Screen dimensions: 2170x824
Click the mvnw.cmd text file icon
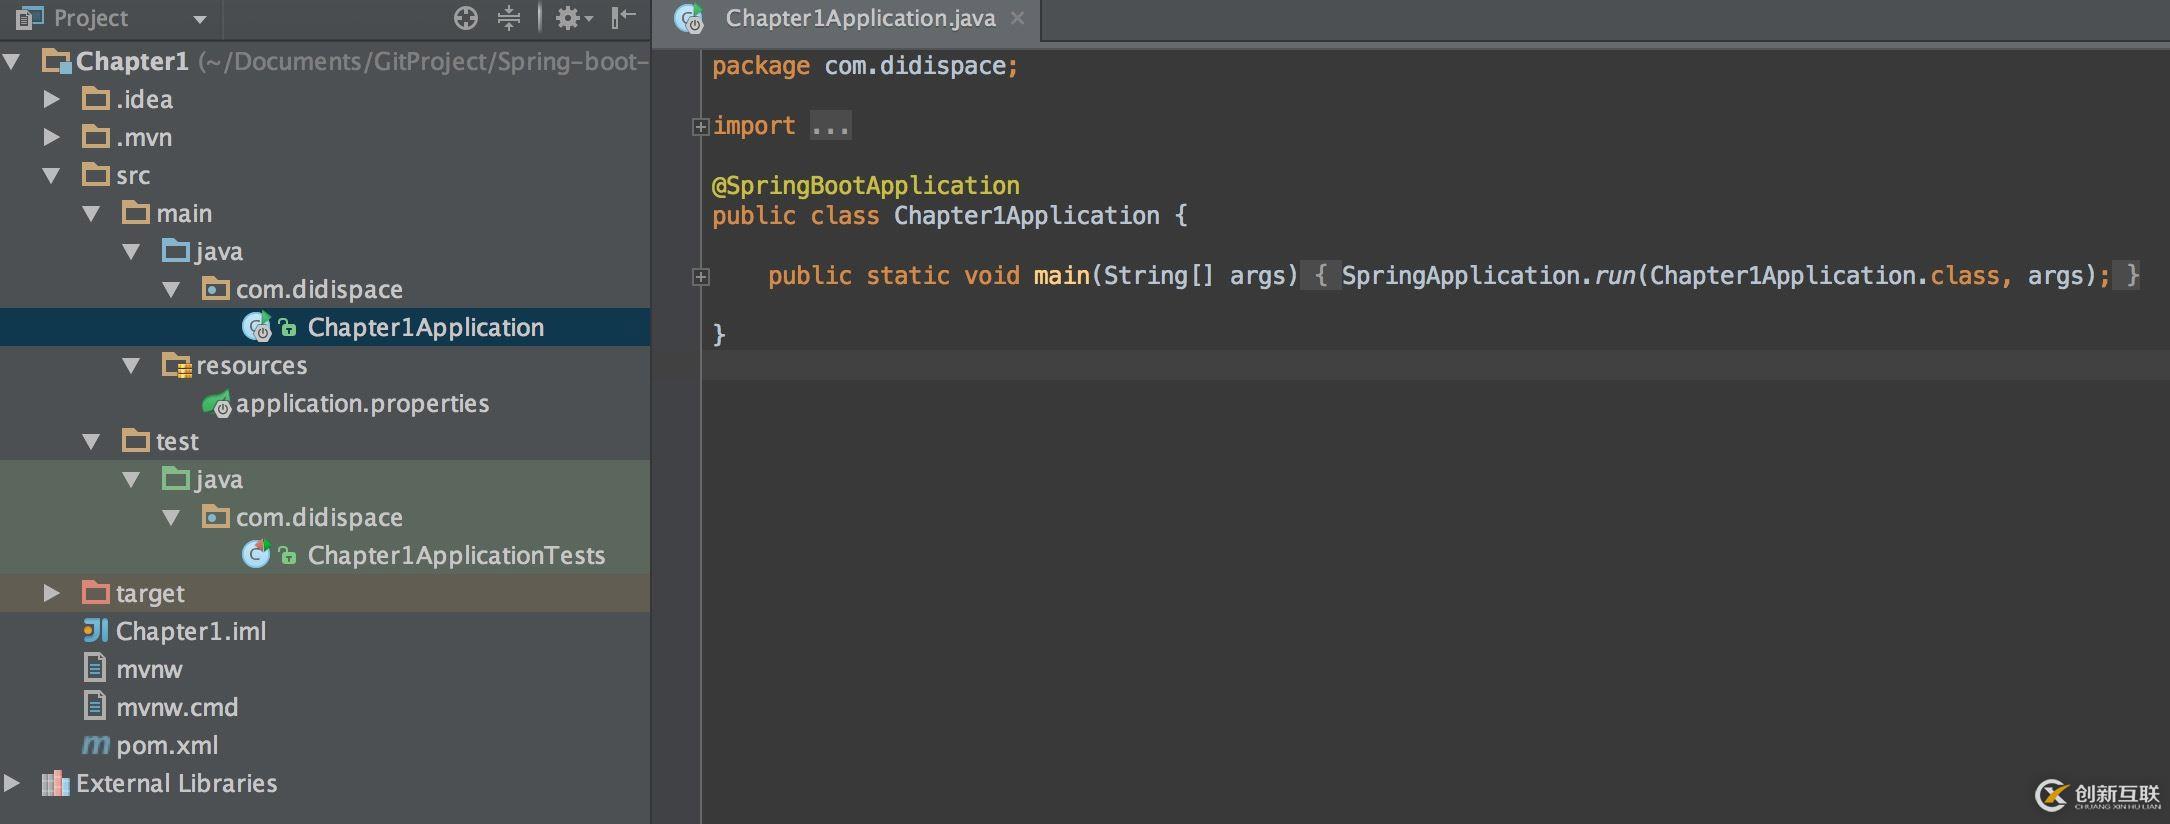point(94,706)
